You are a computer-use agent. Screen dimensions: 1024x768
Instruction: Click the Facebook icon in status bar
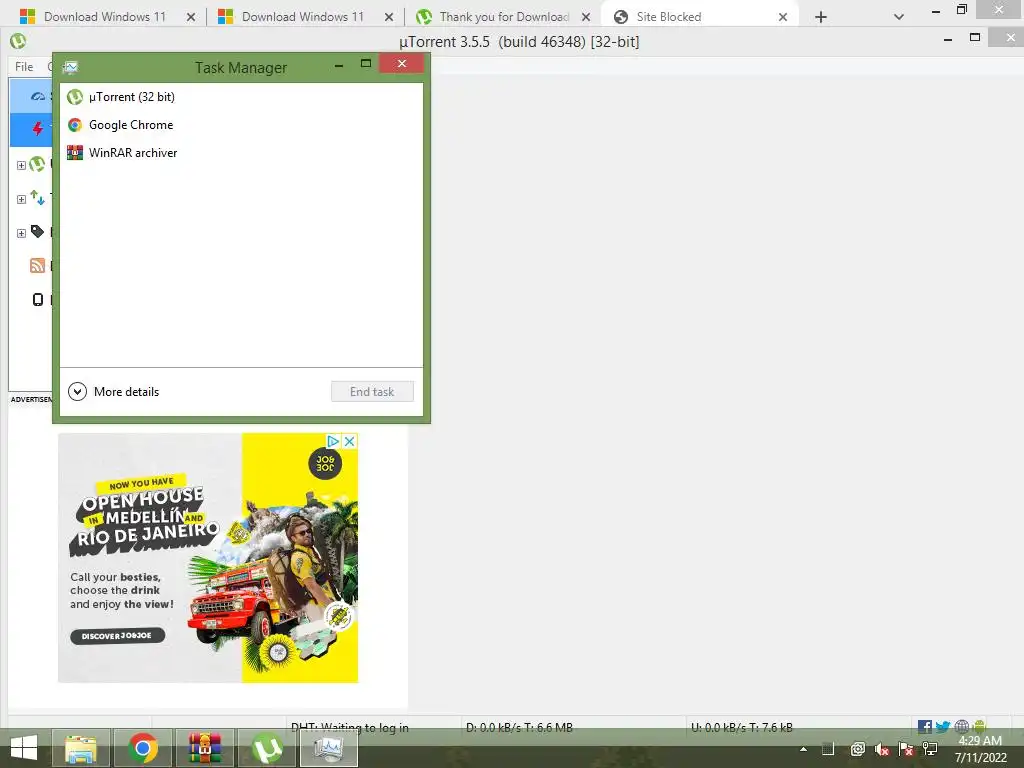coord(925,726)
